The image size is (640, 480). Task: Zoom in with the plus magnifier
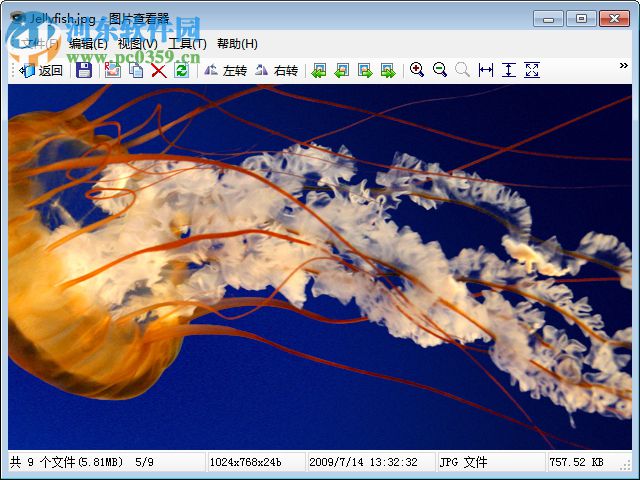pos(417,70)
